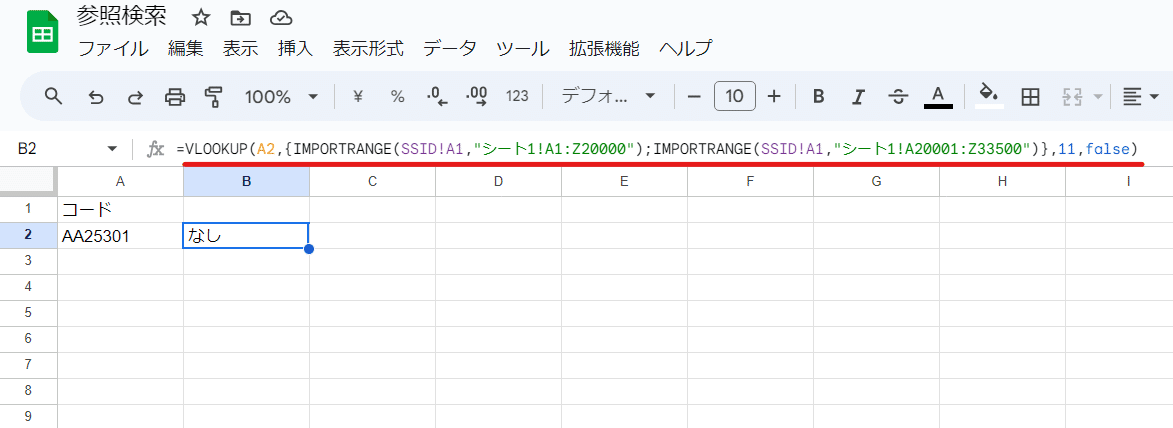Open the 123 number formats menu
Viewport: 1173px width, 428px height.
[517, 96]
